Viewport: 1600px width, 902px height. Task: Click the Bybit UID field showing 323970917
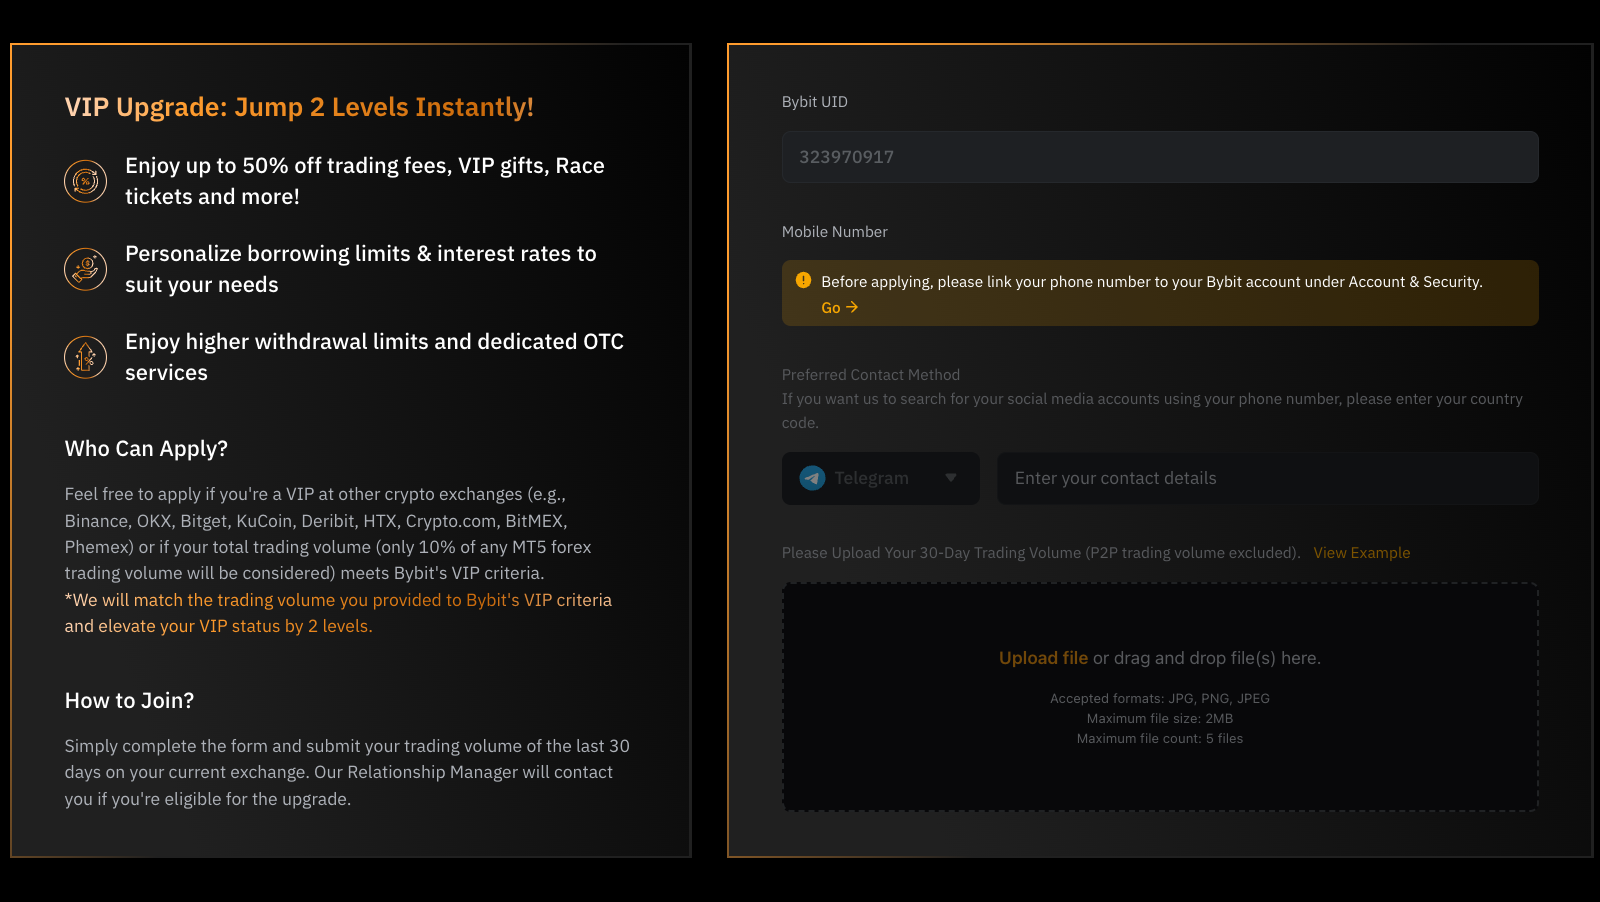(1160, 157)
